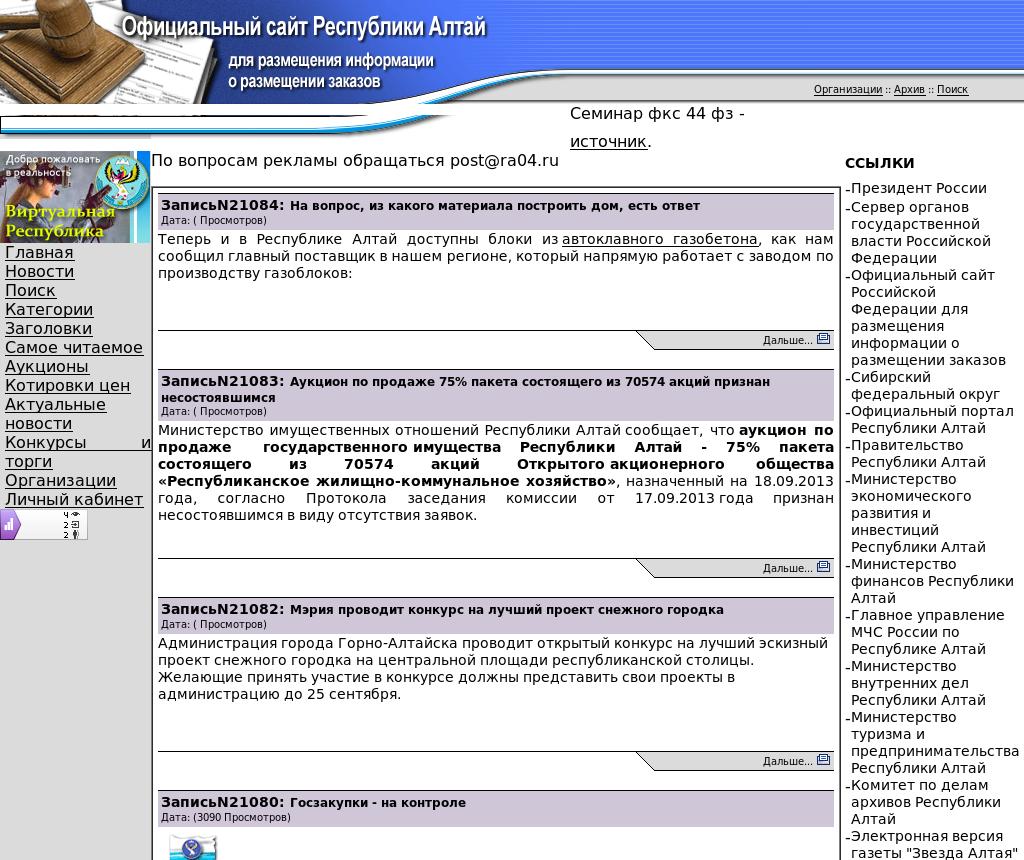Open Министерство туризма и предпринимательства link
Screen dimensions: 1024x860
935,742
